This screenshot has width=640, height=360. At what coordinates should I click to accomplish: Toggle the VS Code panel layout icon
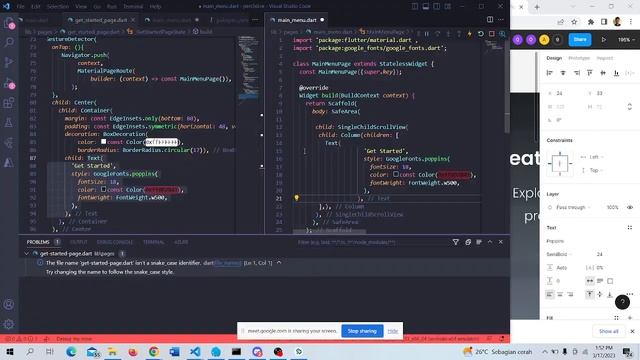[x=426, y=7]
